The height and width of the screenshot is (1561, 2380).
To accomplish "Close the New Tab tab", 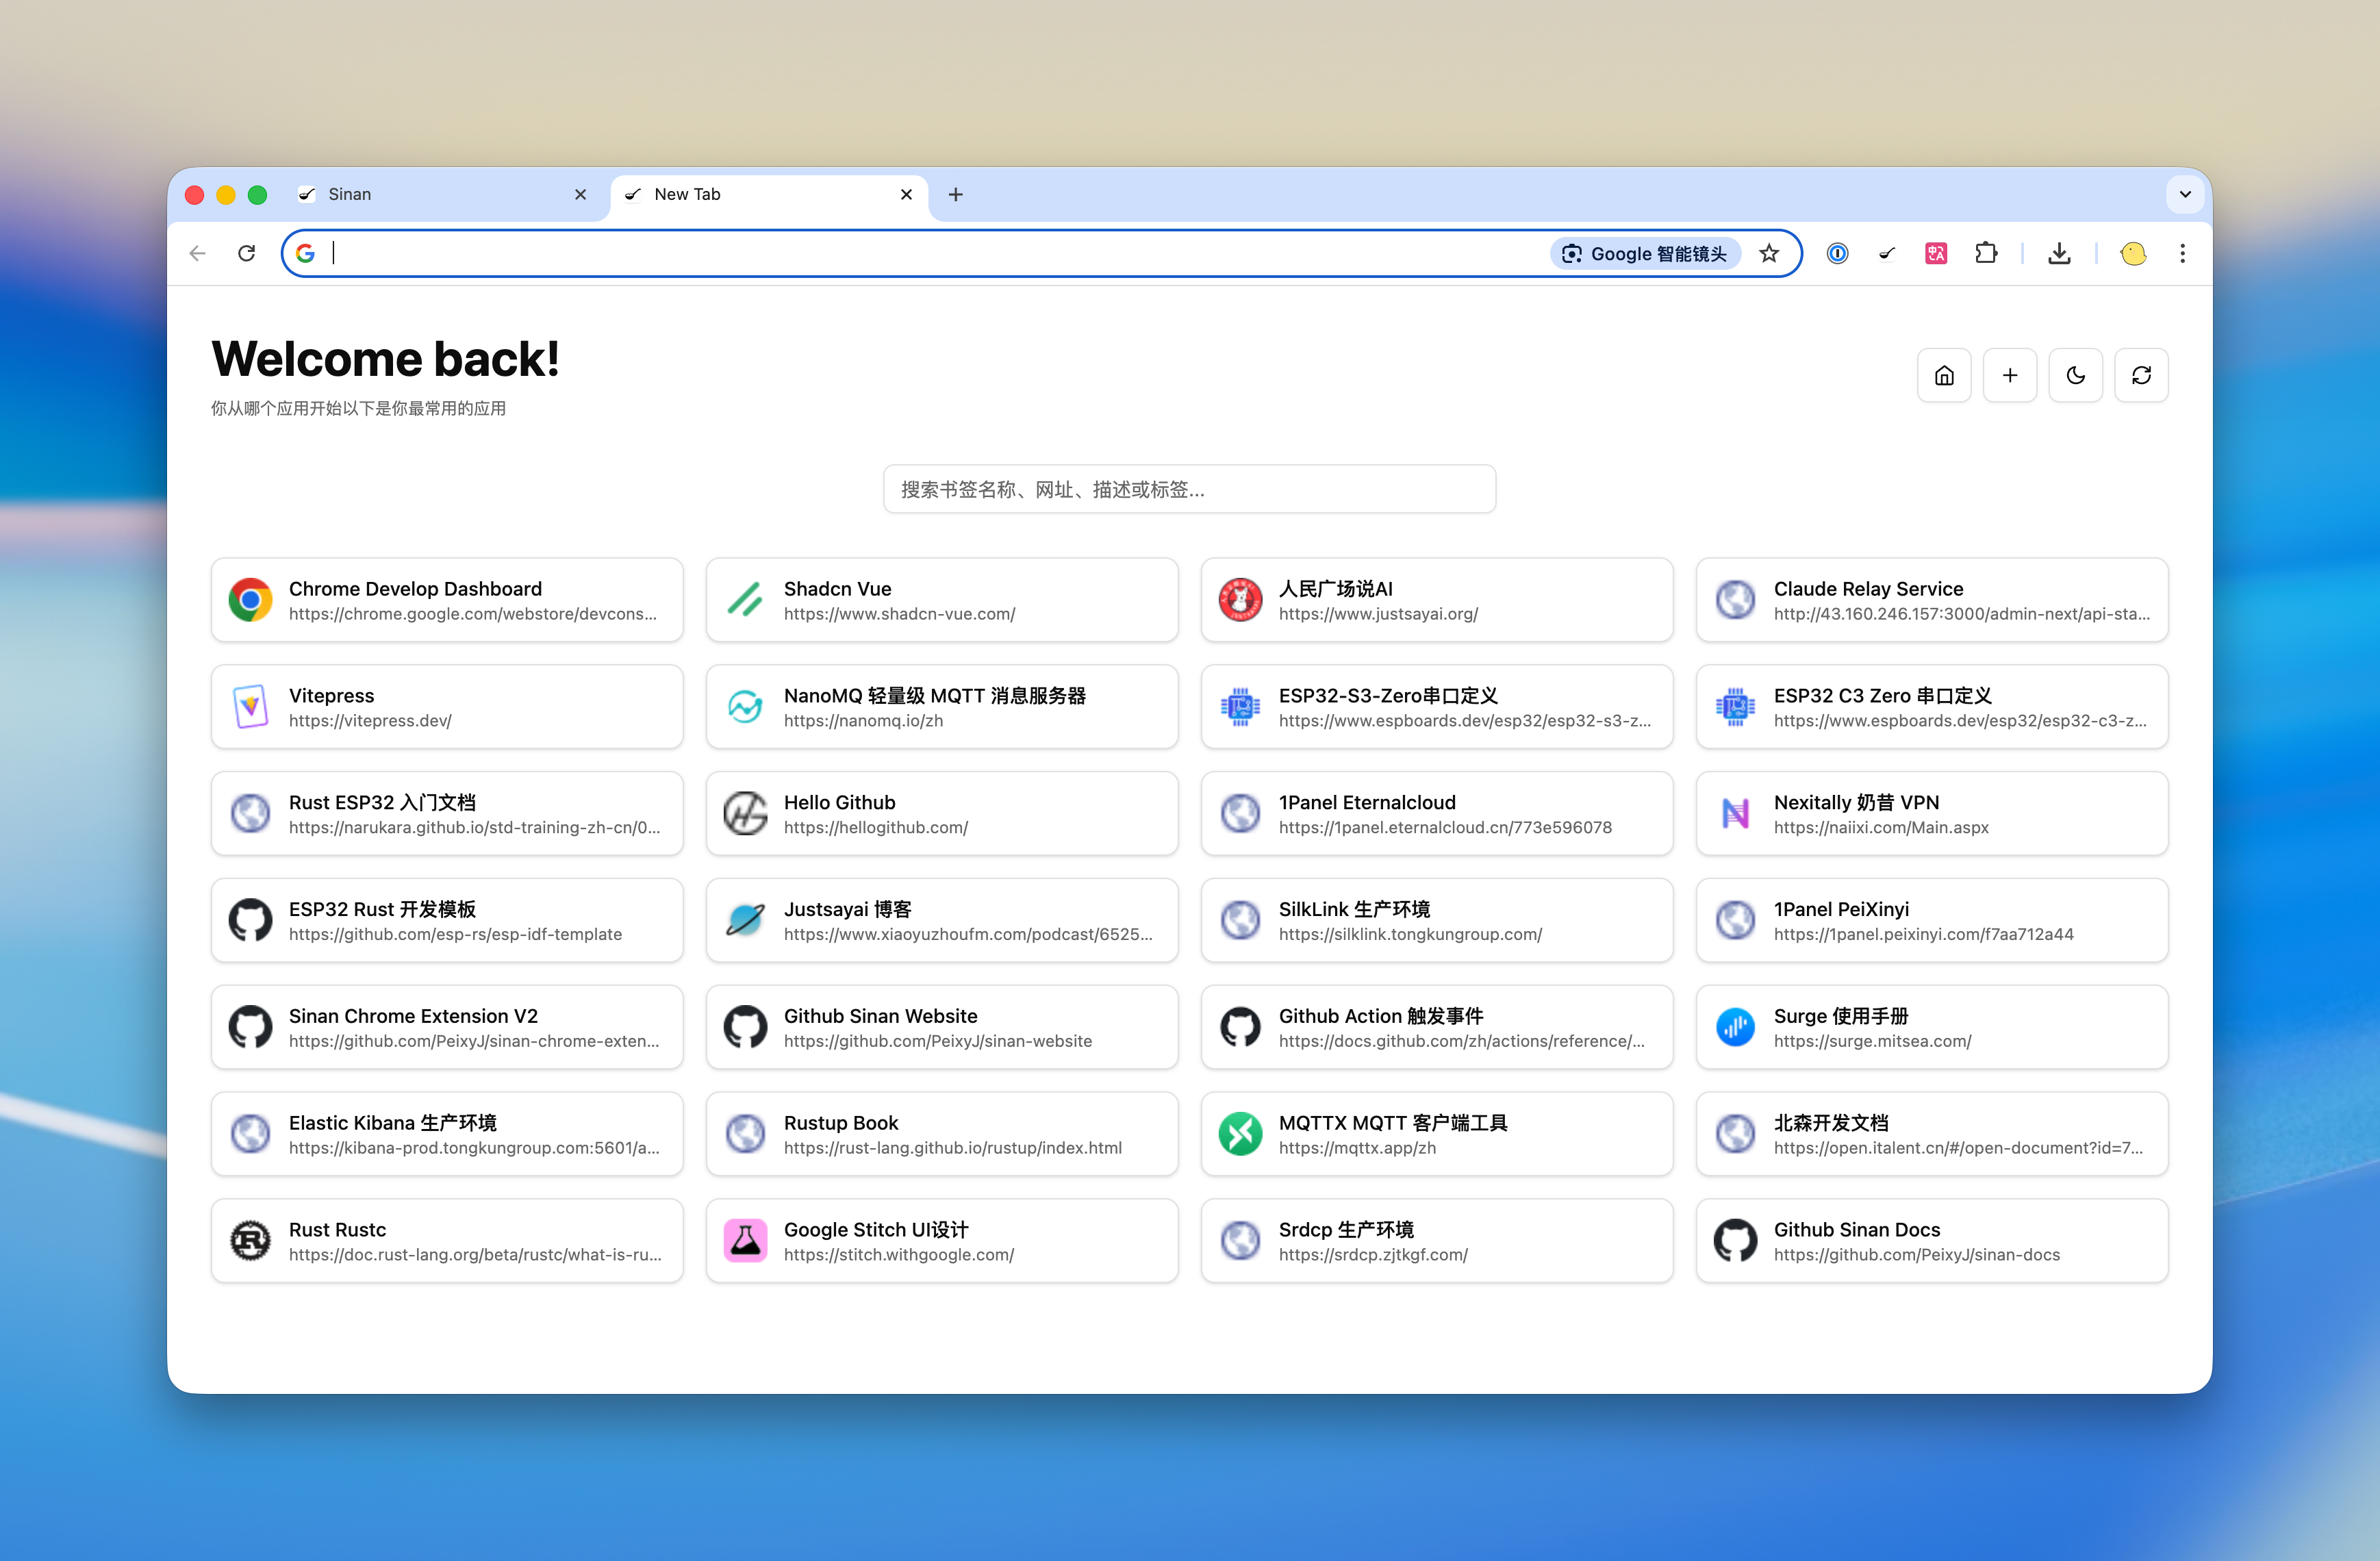I will [x=906, y=194].
